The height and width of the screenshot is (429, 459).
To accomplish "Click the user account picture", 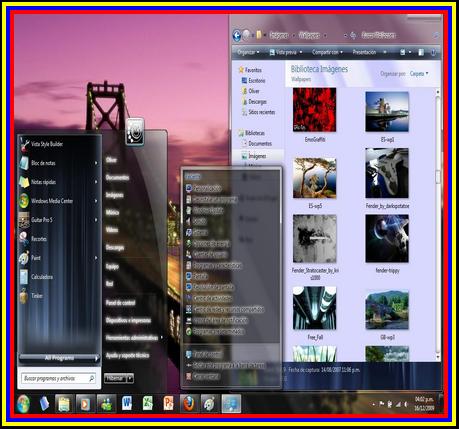I will [x=135, y=131].
